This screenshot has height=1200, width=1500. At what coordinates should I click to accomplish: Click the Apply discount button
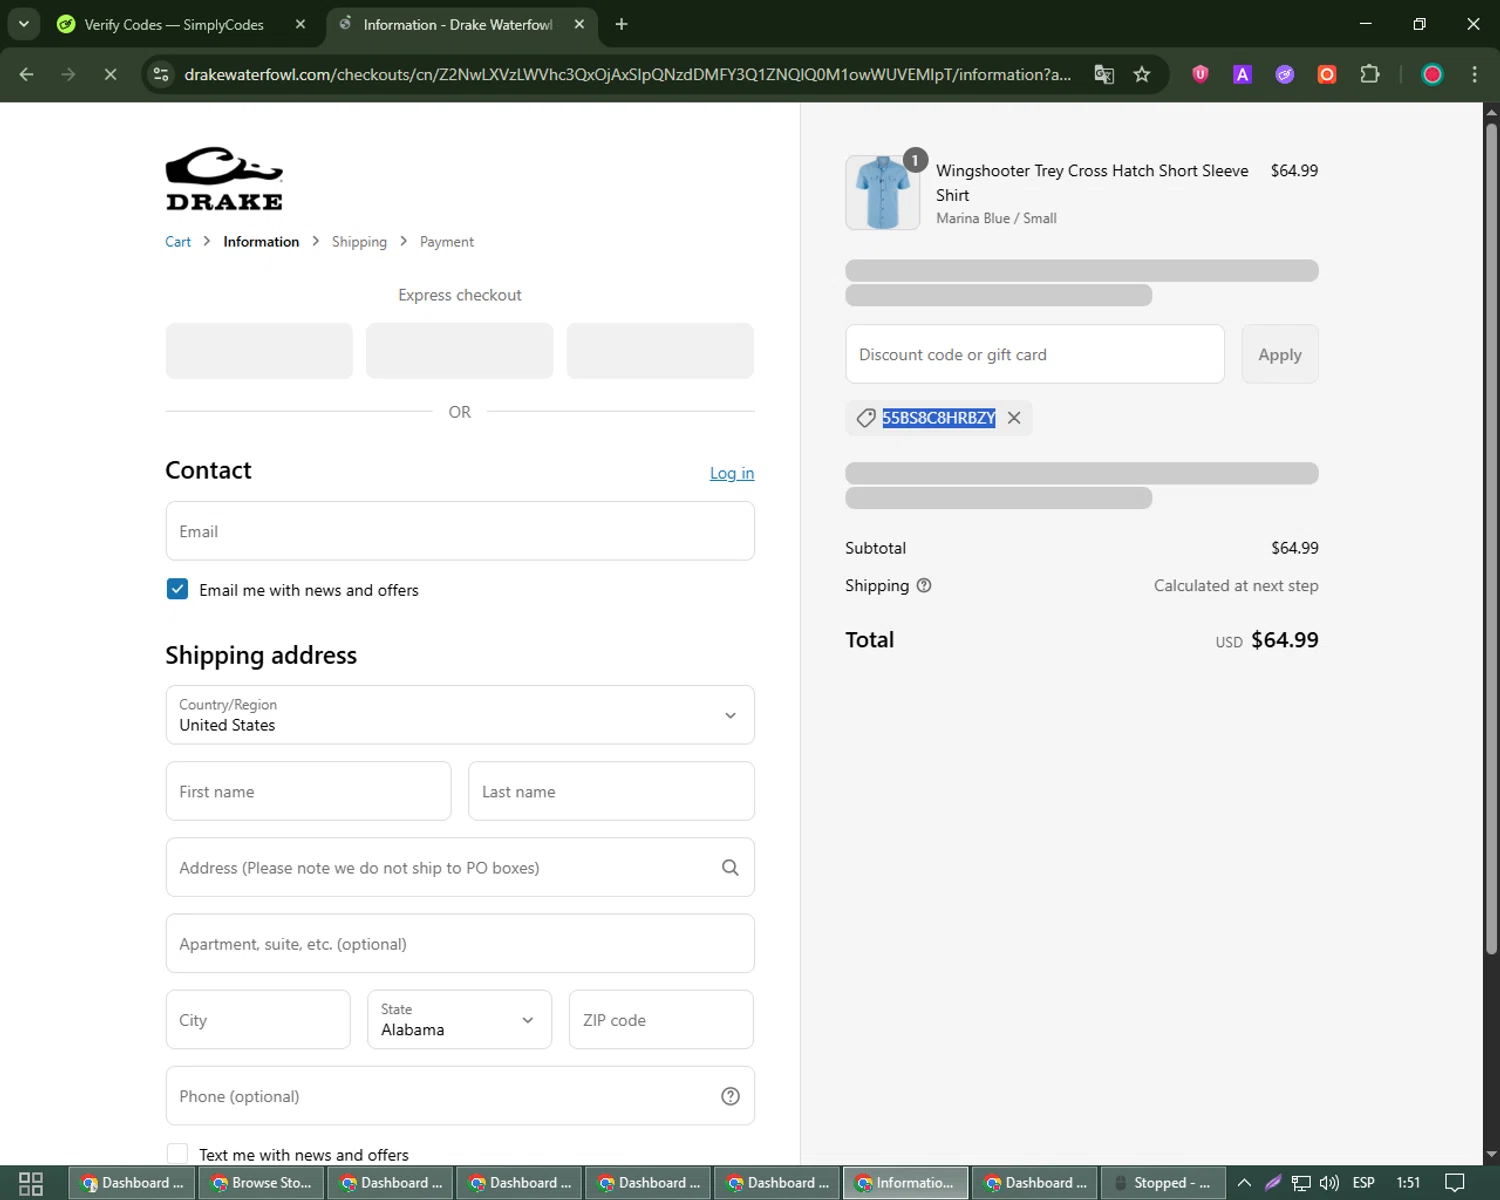point(1280,354)
